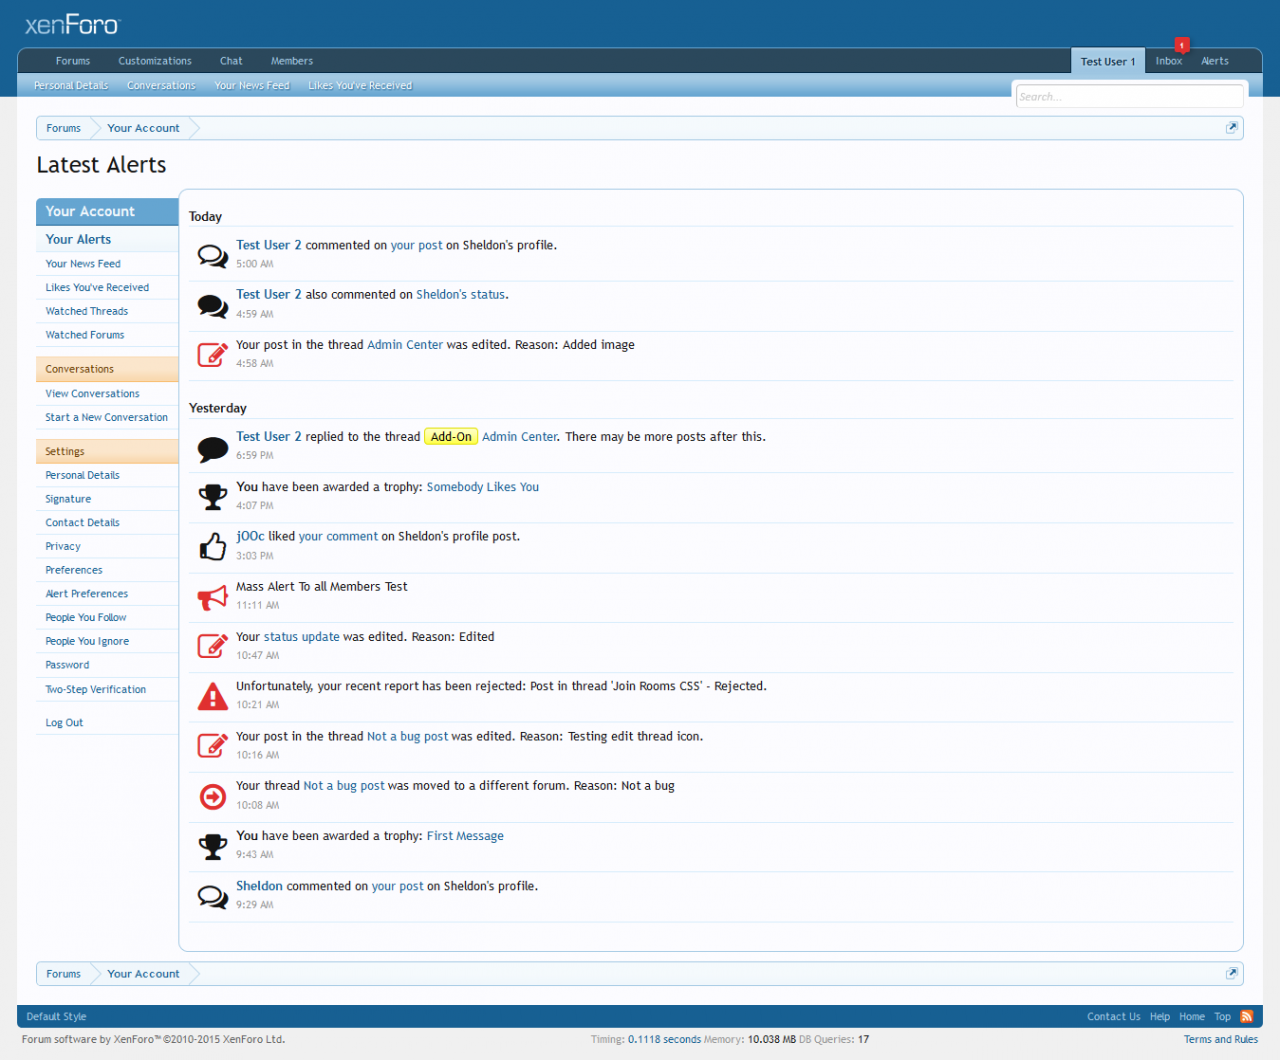
Task: Open Contact Details settings
Action: (x=107, y=523)
